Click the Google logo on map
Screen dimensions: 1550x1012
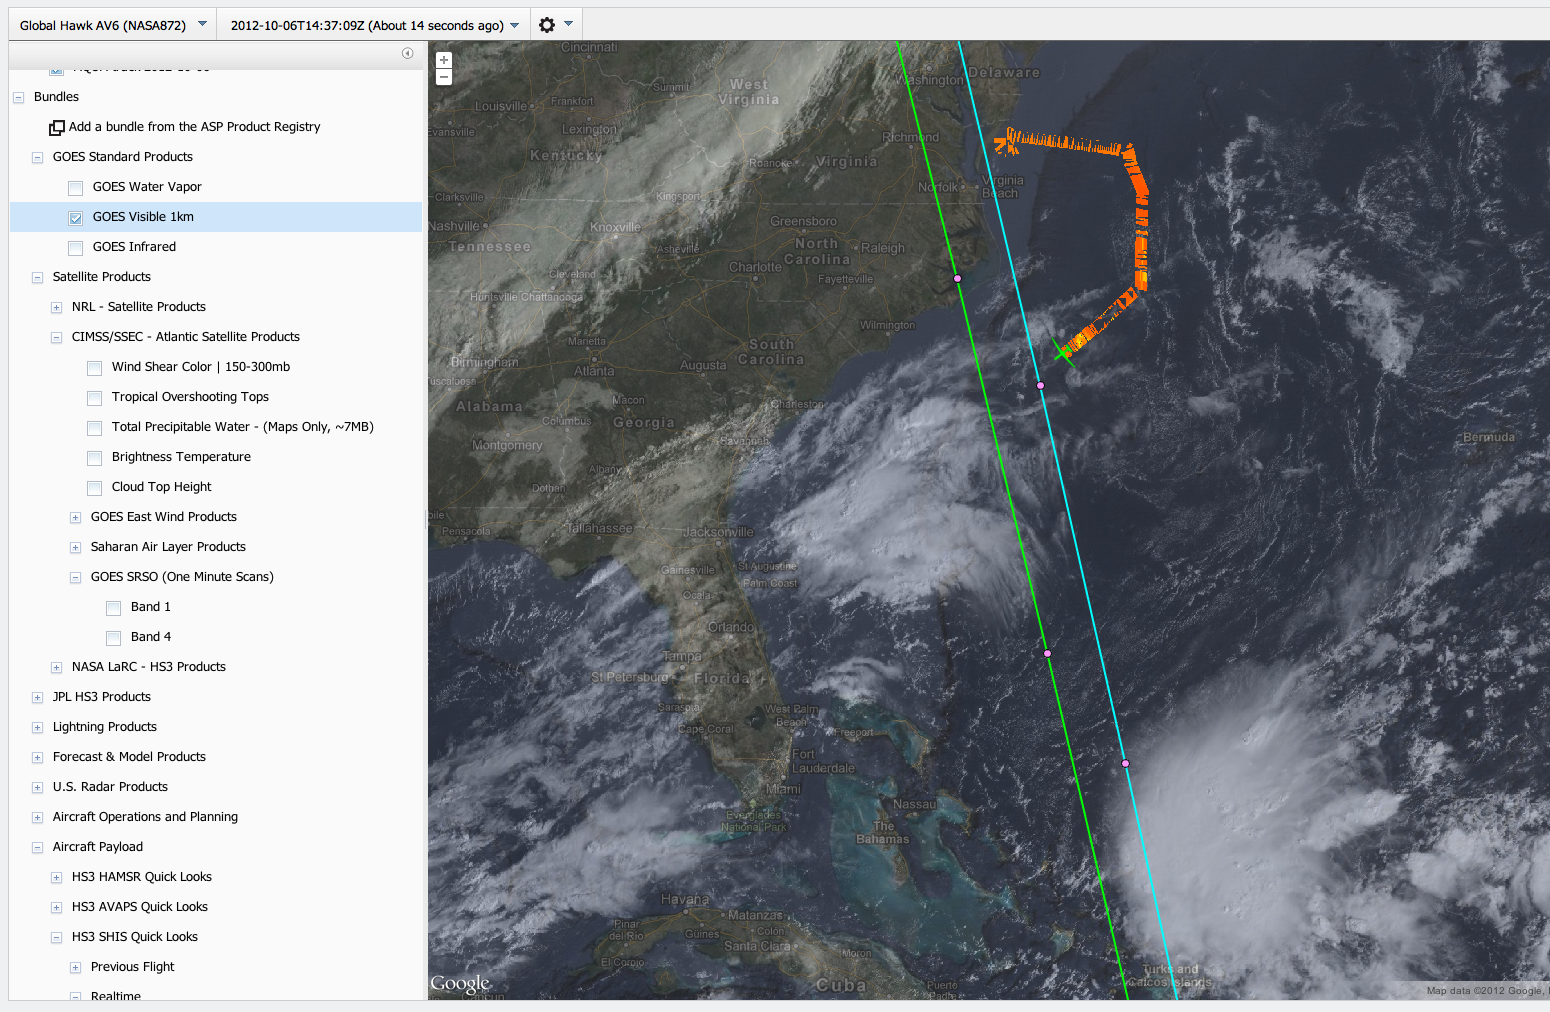[460, 983]
